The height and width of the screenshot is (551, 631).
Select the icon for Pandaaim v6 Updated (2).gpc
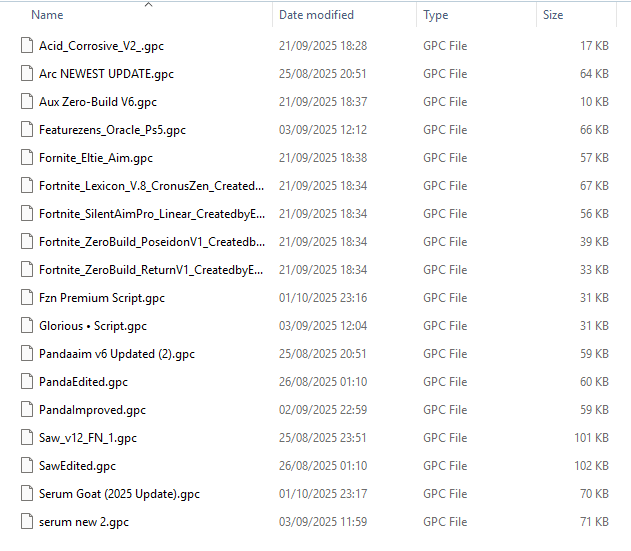point(27,353)
